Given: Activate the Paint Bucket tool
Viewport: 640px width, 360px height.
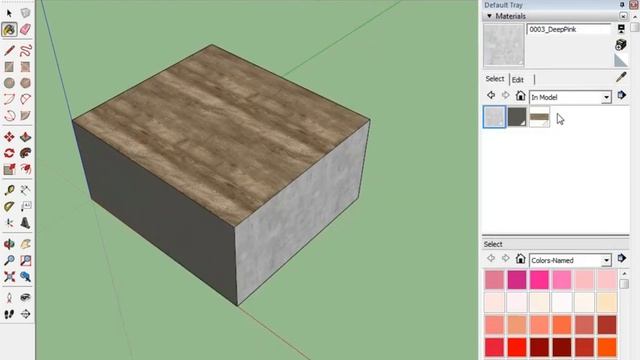Looking at the screenshot, I should point(9,29).
